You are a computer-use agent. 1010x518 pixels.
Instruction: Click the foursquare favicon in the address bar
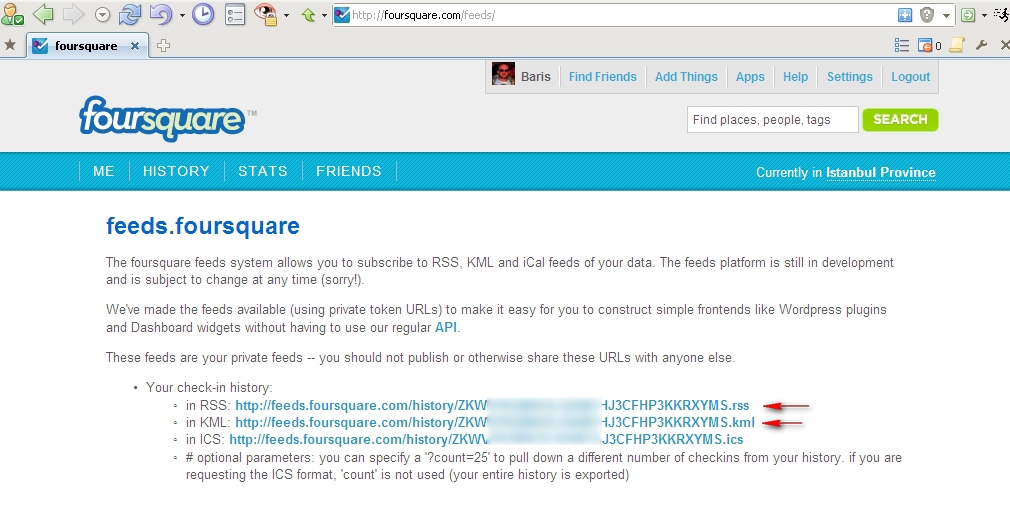pos(343,14)
